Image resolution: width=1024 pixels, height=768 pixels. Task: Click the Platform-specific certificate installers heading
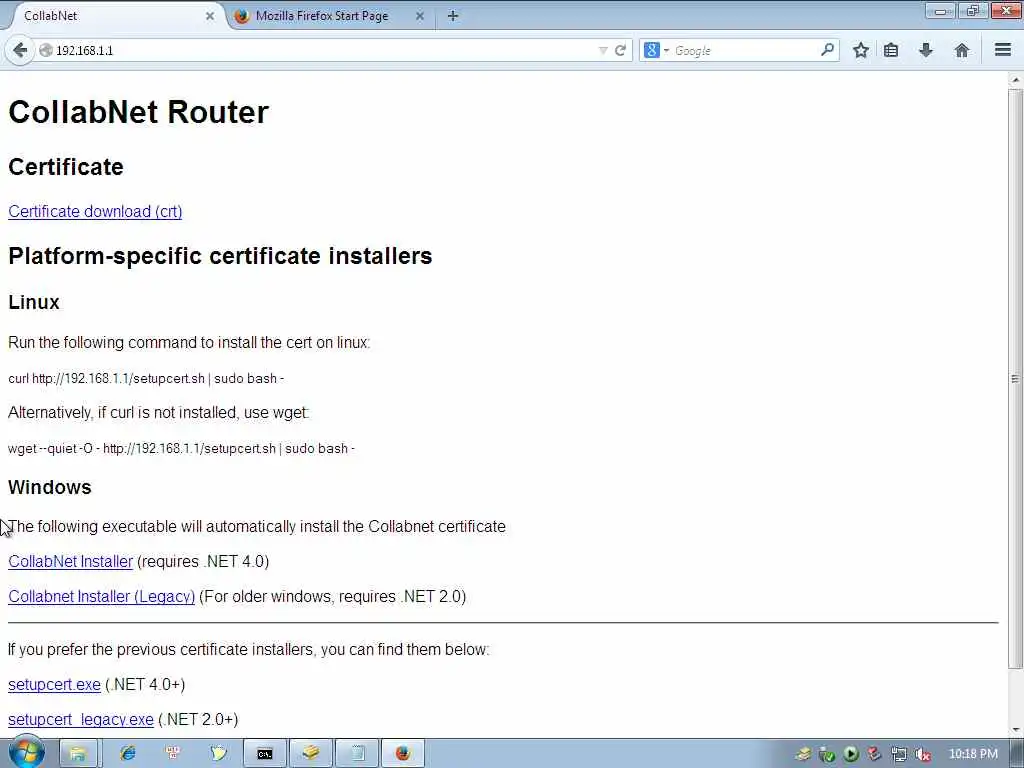[220, 256]
